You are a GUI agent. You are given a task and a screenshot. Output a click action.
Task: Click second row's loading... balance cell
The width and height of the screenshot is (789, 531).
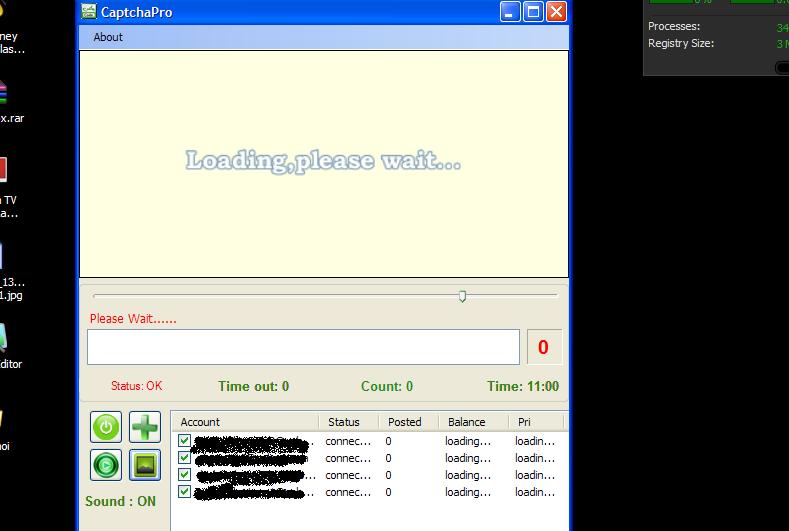[x=468, y=458]
